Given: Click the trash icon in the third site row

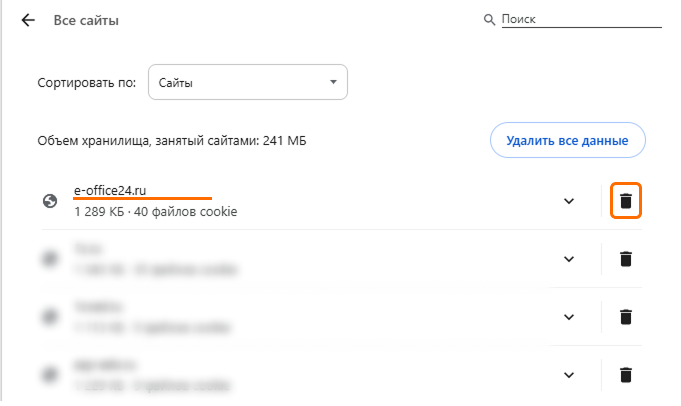Looking at the screenshot, I should tap(626, 317).
